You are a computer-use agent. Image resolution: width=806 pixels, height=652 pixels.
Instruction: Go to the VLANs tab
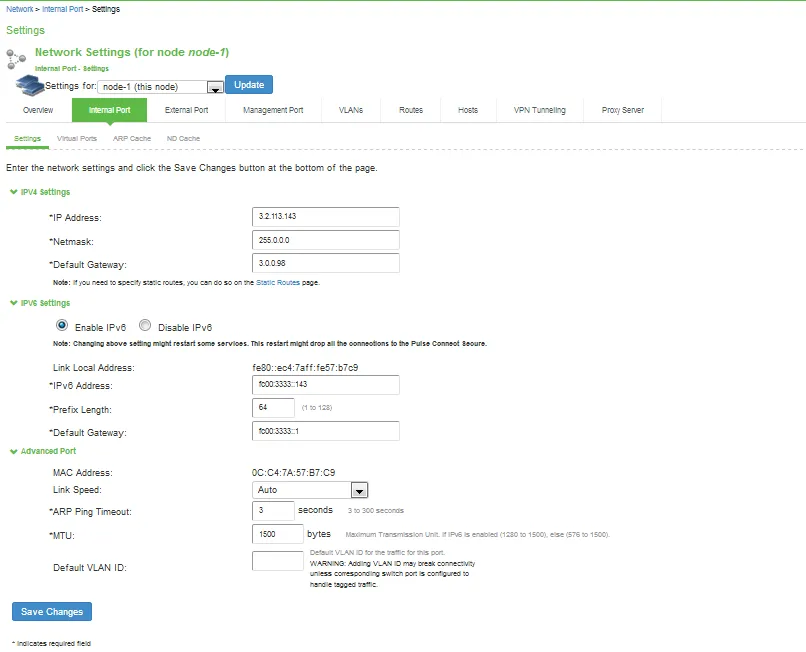351,110
